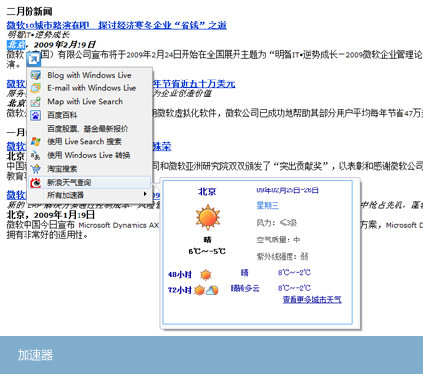Image resolution: width=423 pixels, height=375 pixels.
Task: Click the Baidu paw icon for 百度百科
Action: tap(36, 115)
